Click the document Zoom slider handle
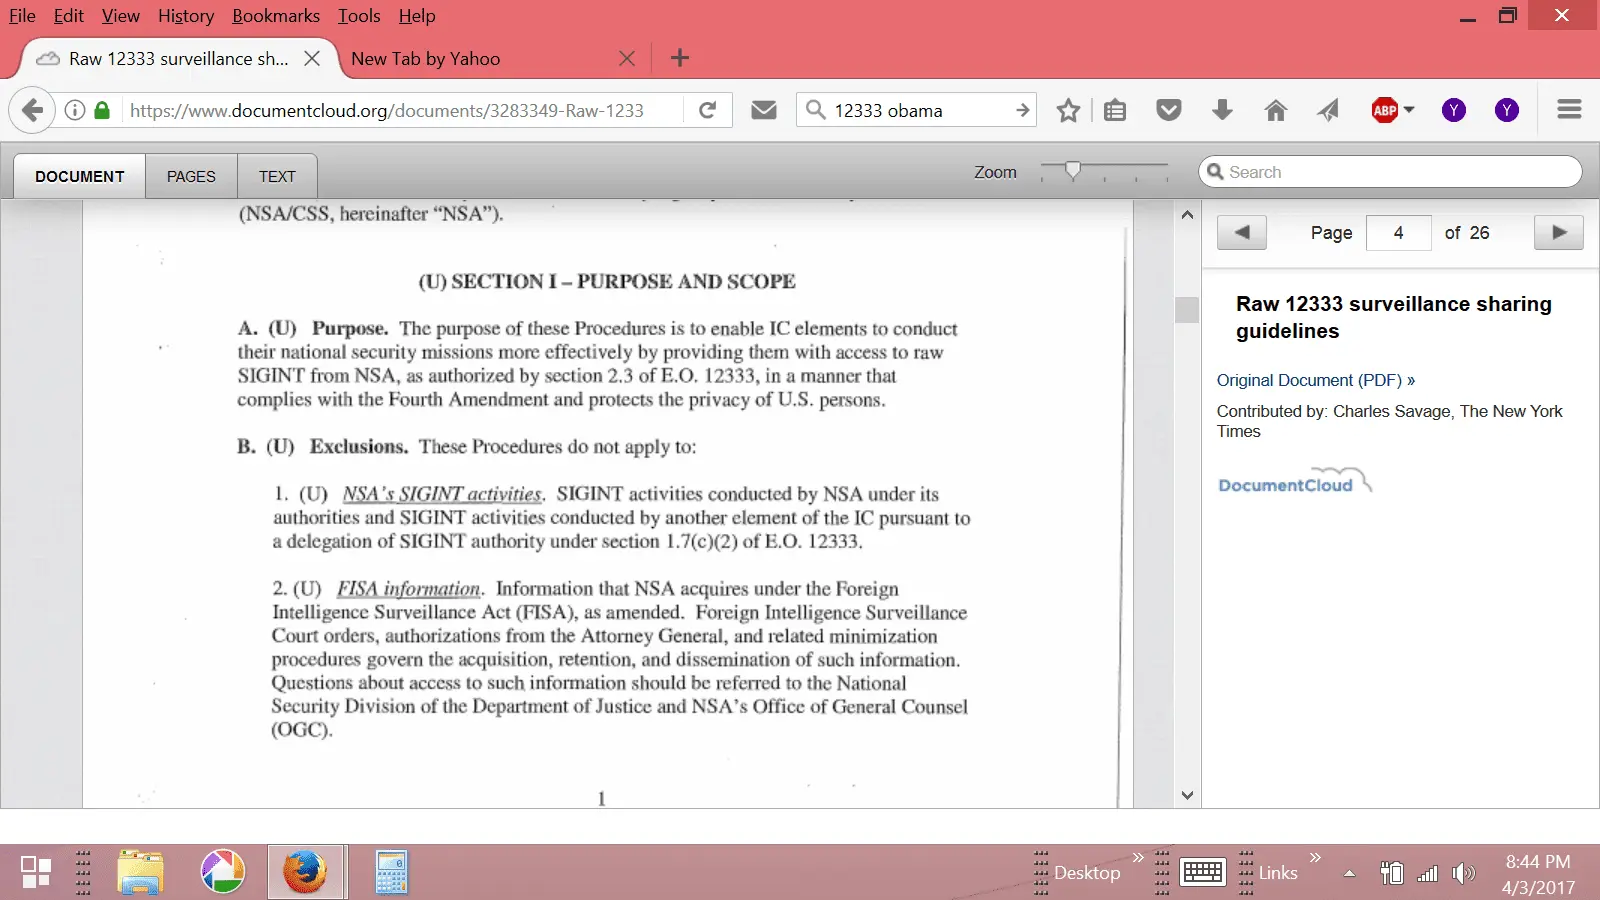Screen dimensions: 1600x900 pyautogui.click(x=1072, y=171)
